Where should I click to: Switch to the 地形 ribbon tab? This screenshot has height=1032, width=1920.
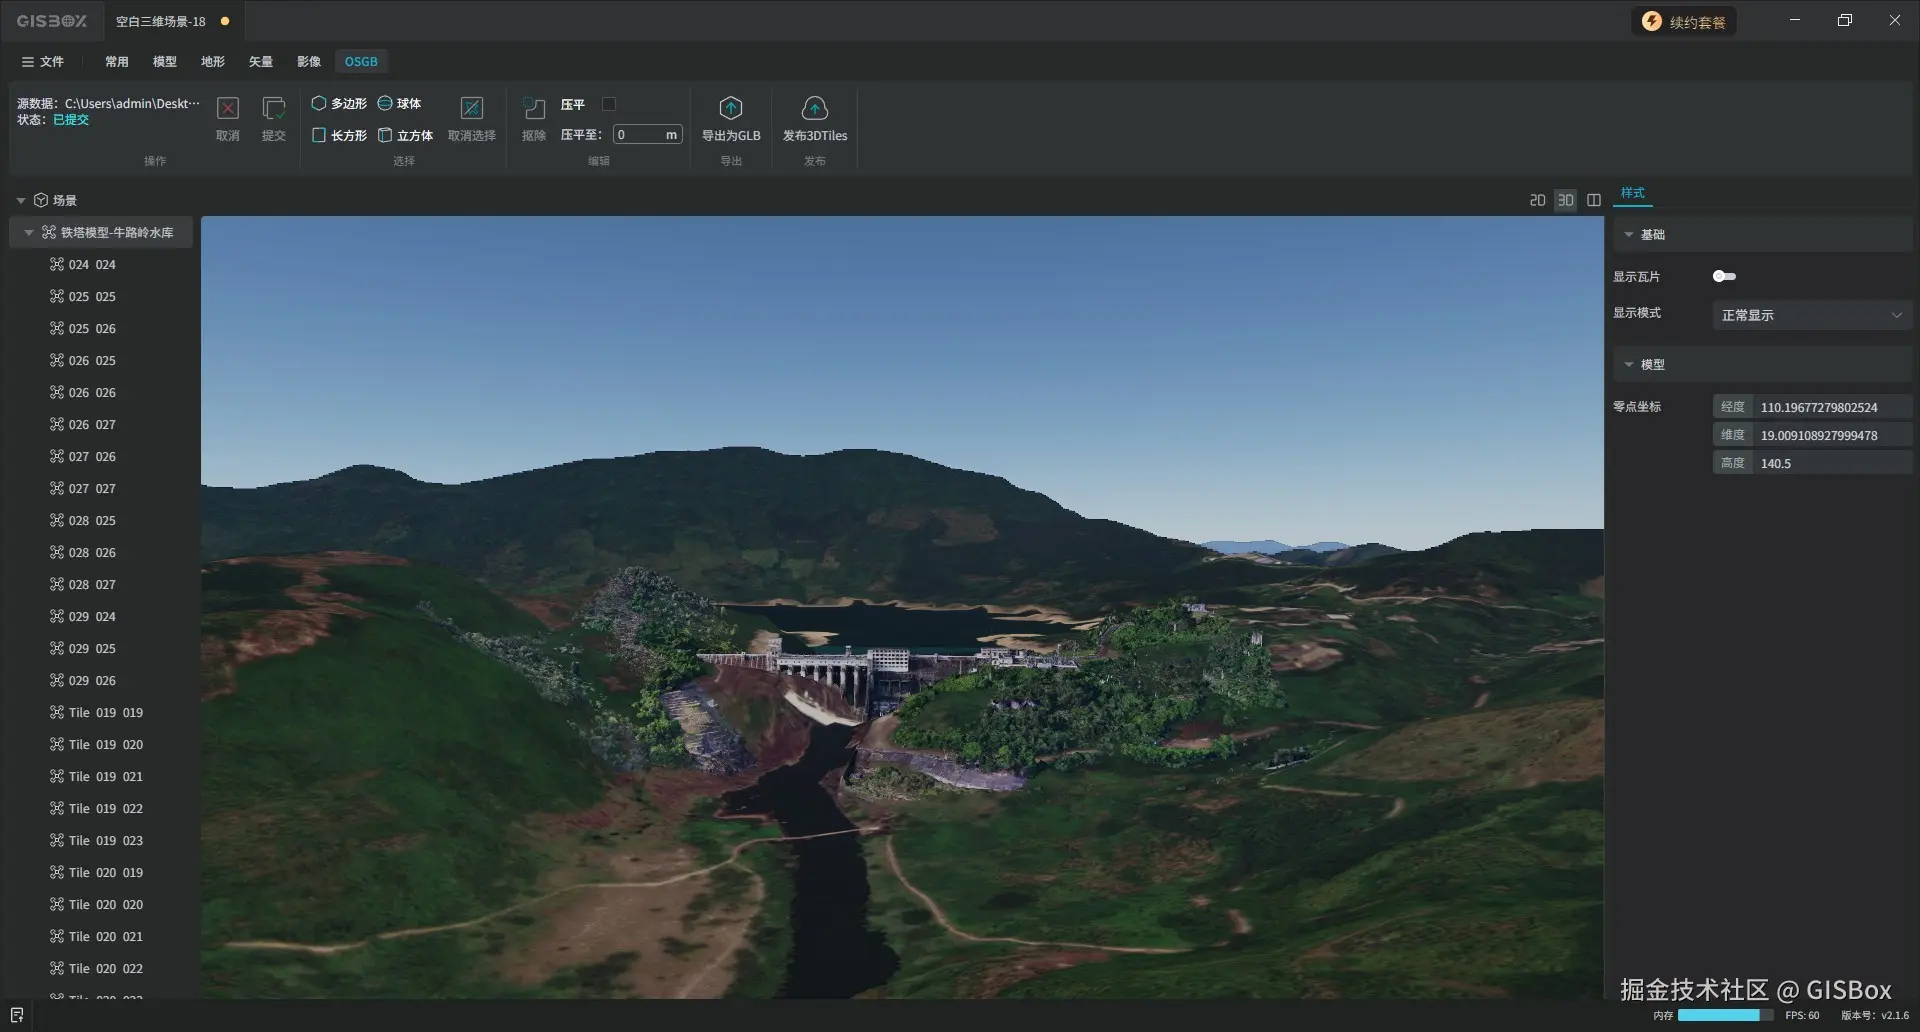pyautogui.click(x=213, y=62)
